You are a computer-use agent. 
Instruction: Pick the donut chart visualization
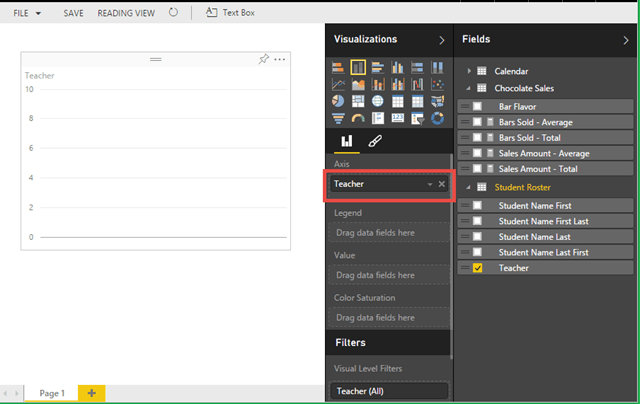pos(437,118)
